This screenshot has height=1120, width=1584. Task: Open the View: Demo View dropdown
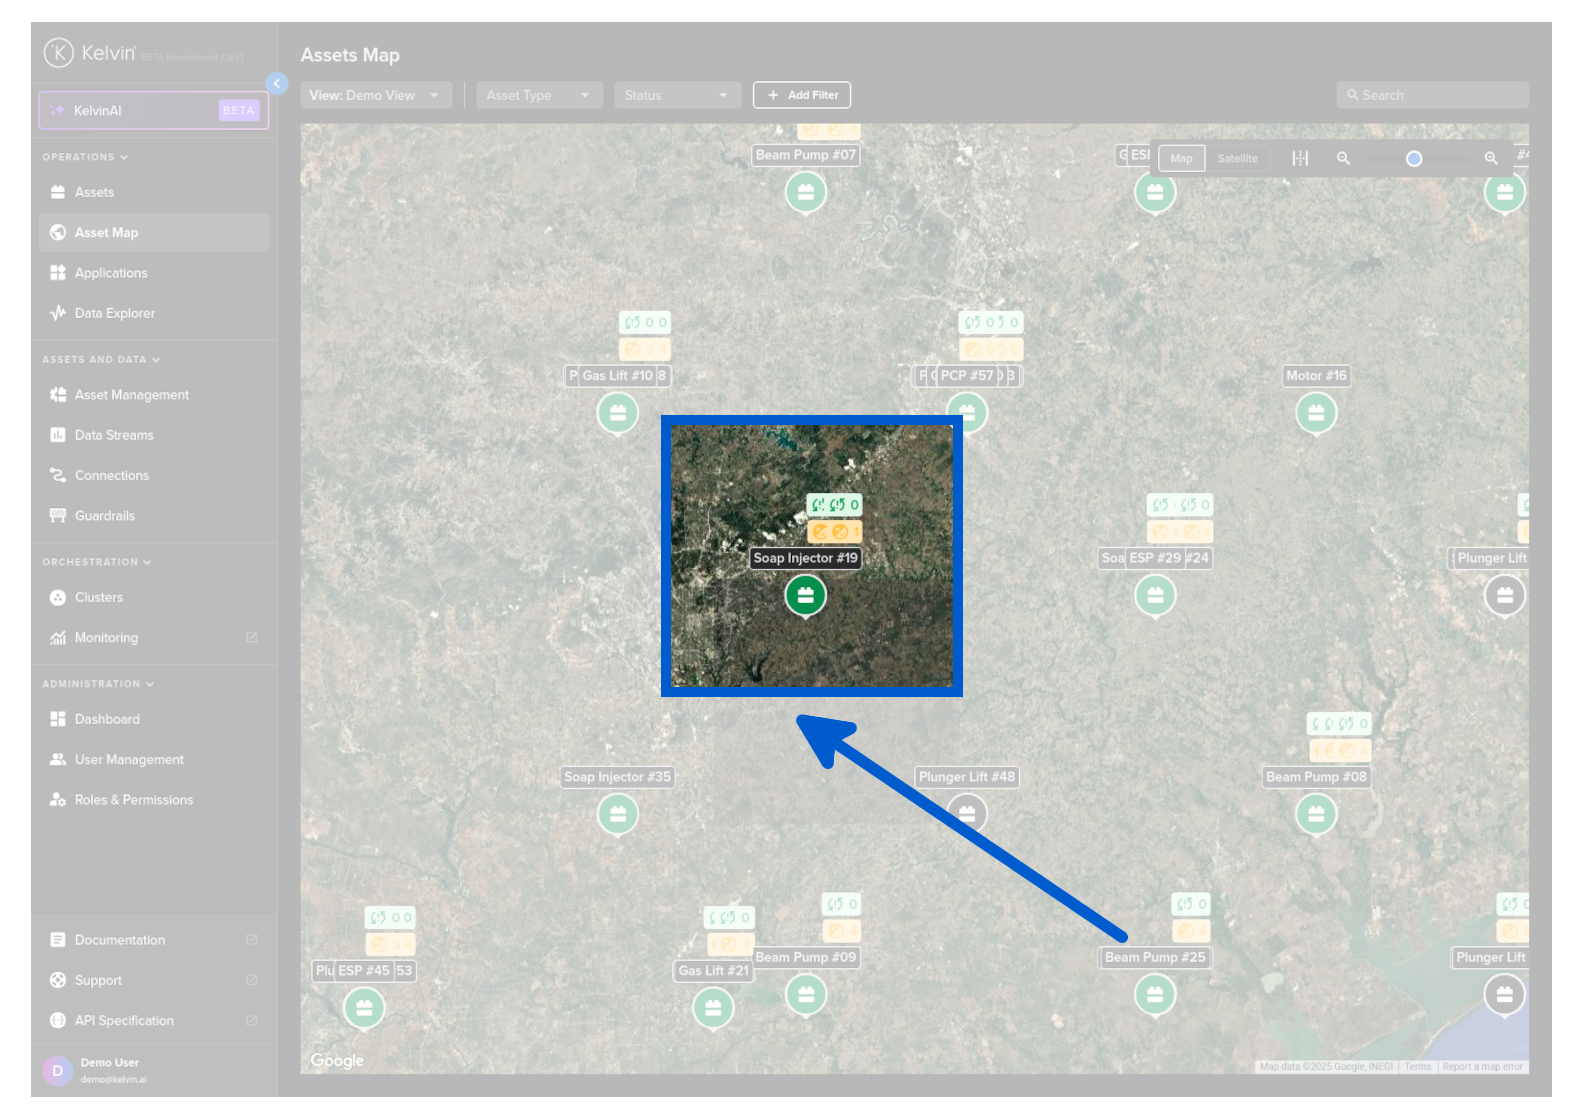point(375,95)
